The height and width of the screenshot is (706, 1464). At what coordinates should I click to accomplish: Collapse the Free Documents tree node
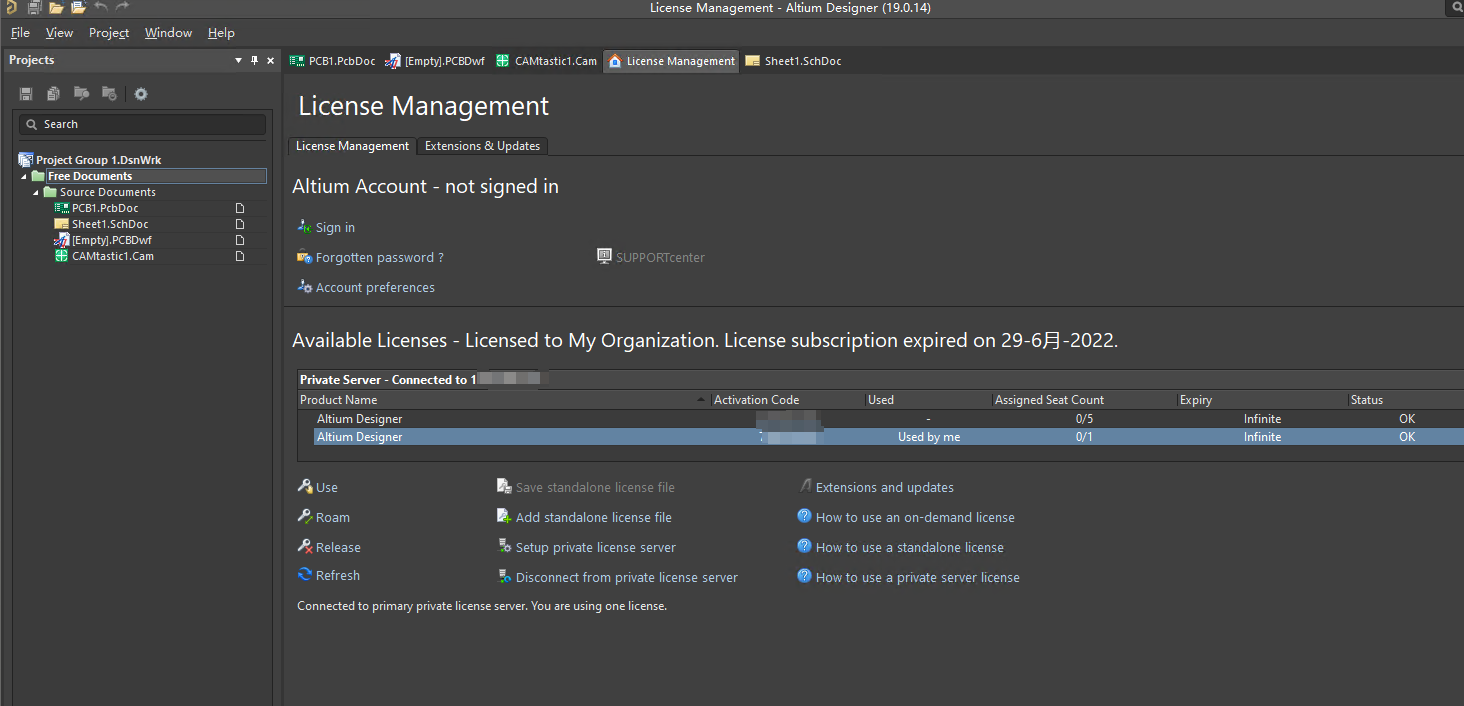(24, 177)
